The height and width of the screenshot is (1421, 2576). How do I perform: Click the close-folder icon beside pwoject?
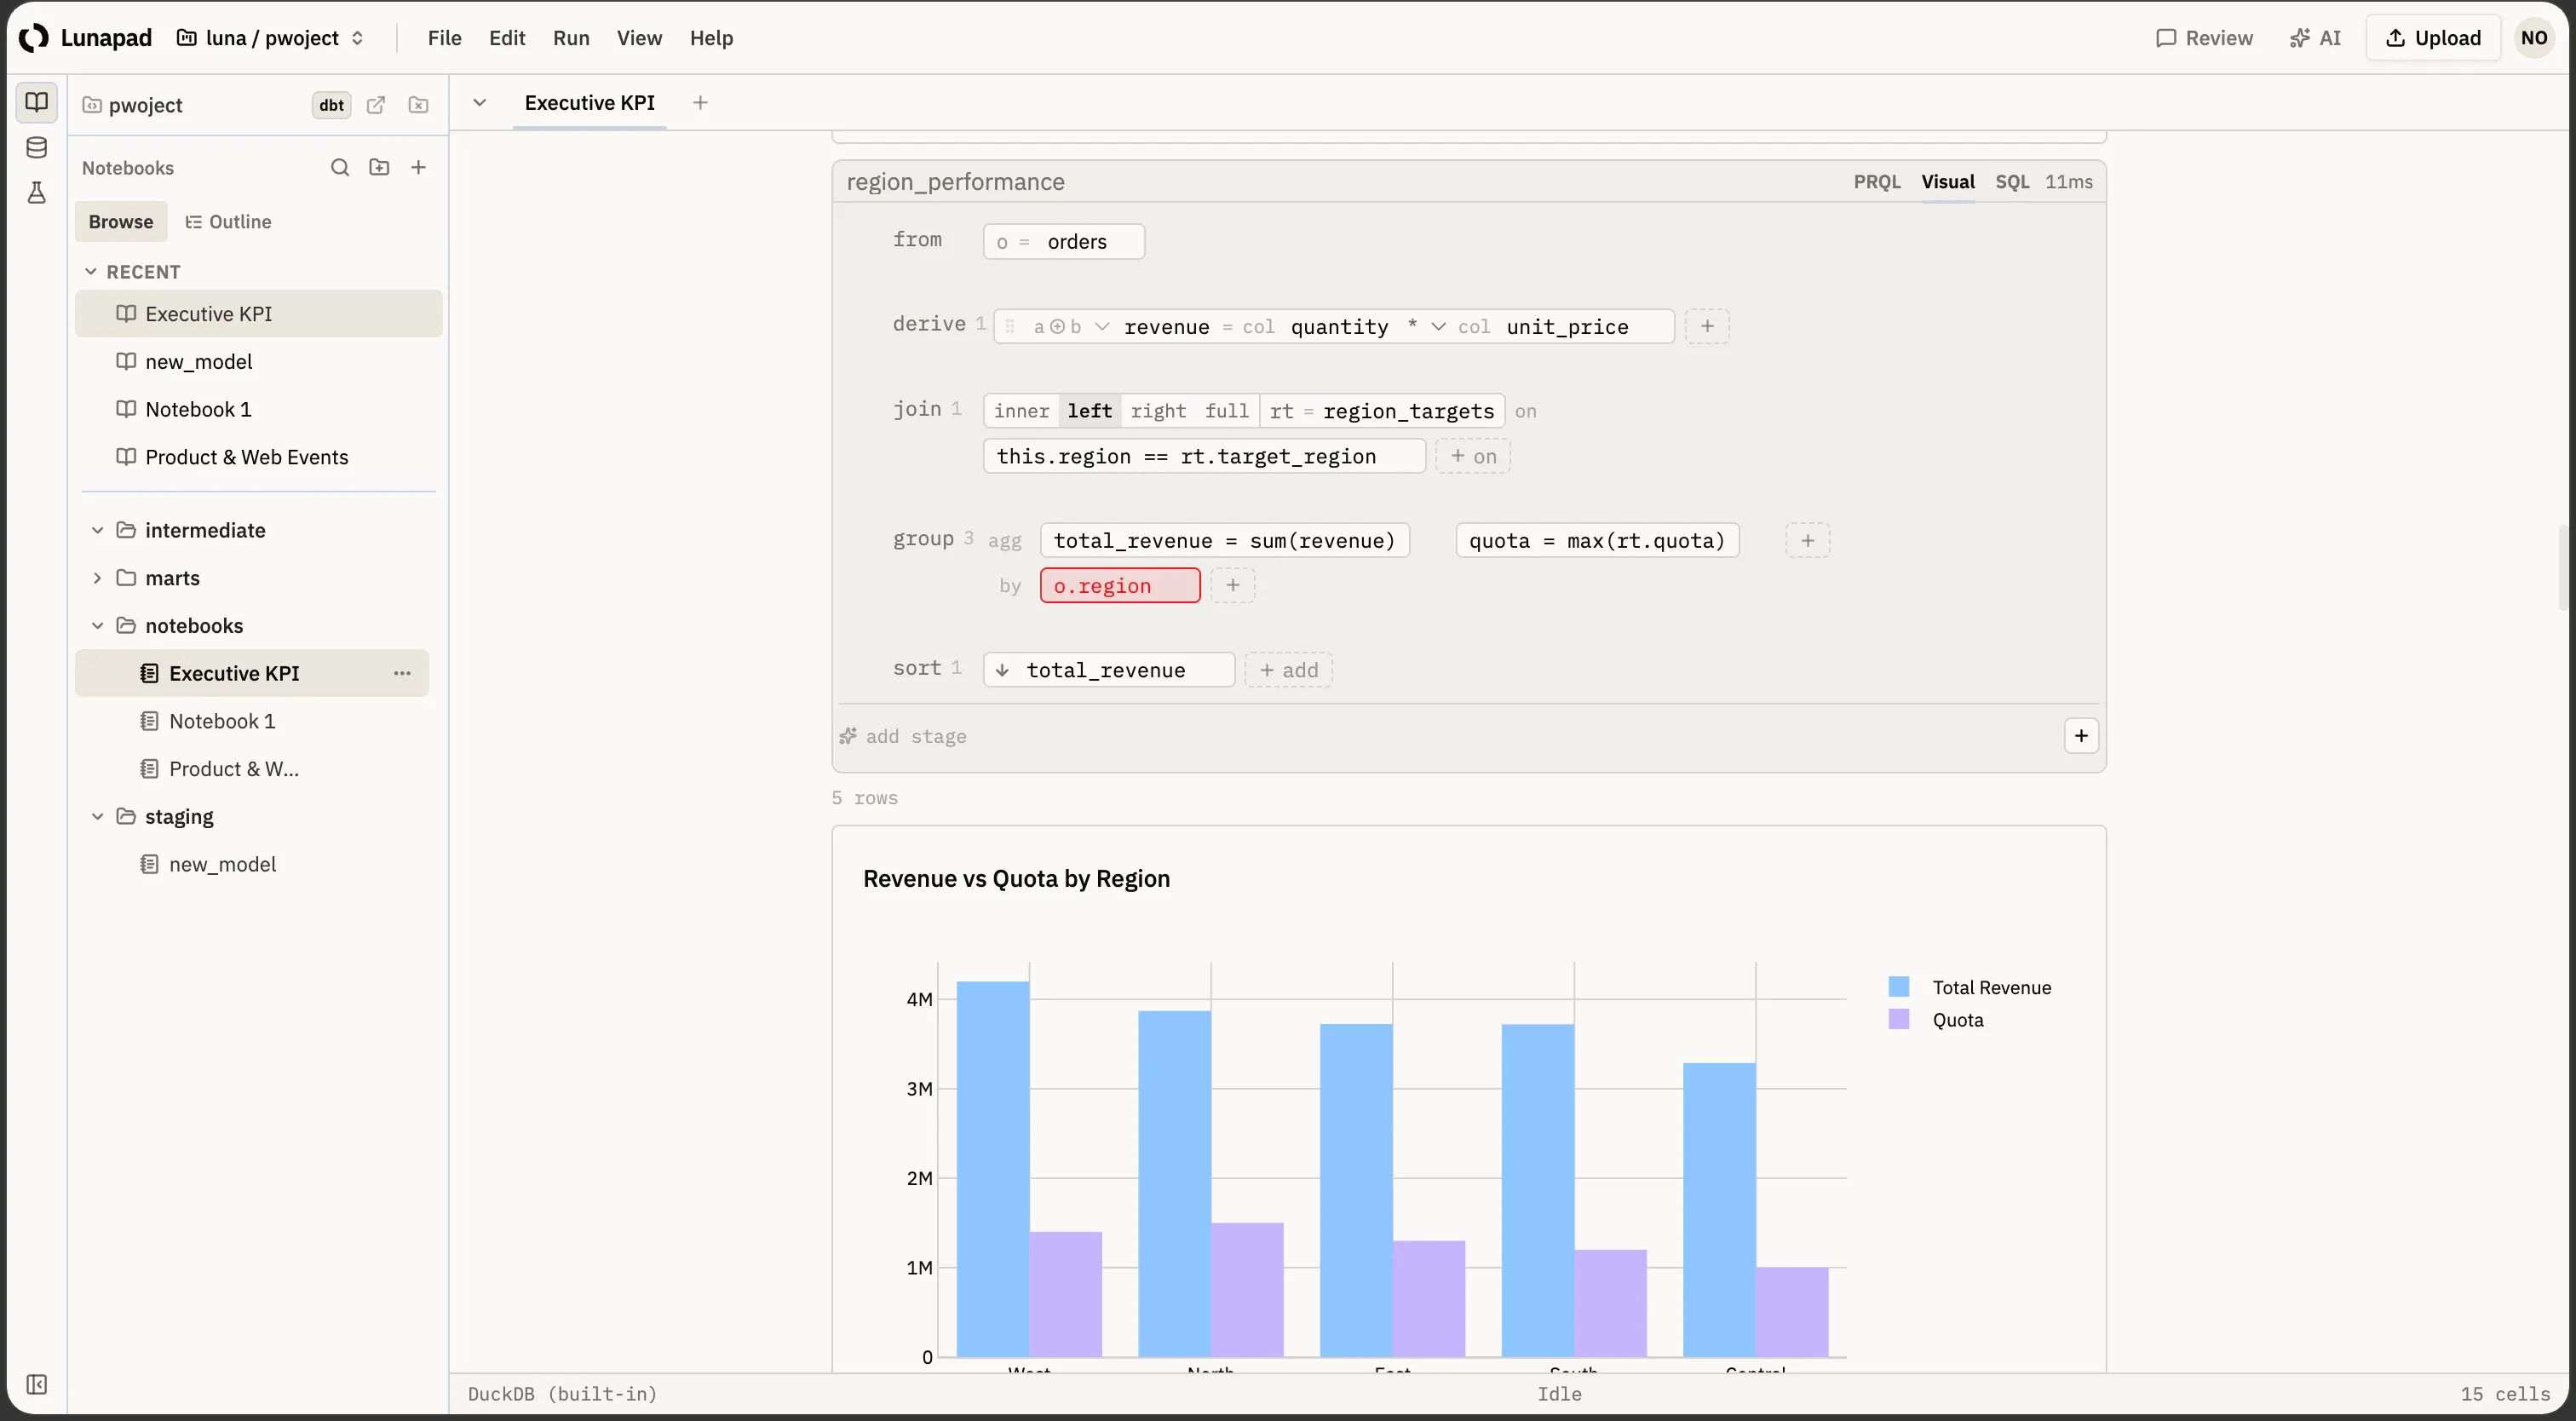[419, 105]
